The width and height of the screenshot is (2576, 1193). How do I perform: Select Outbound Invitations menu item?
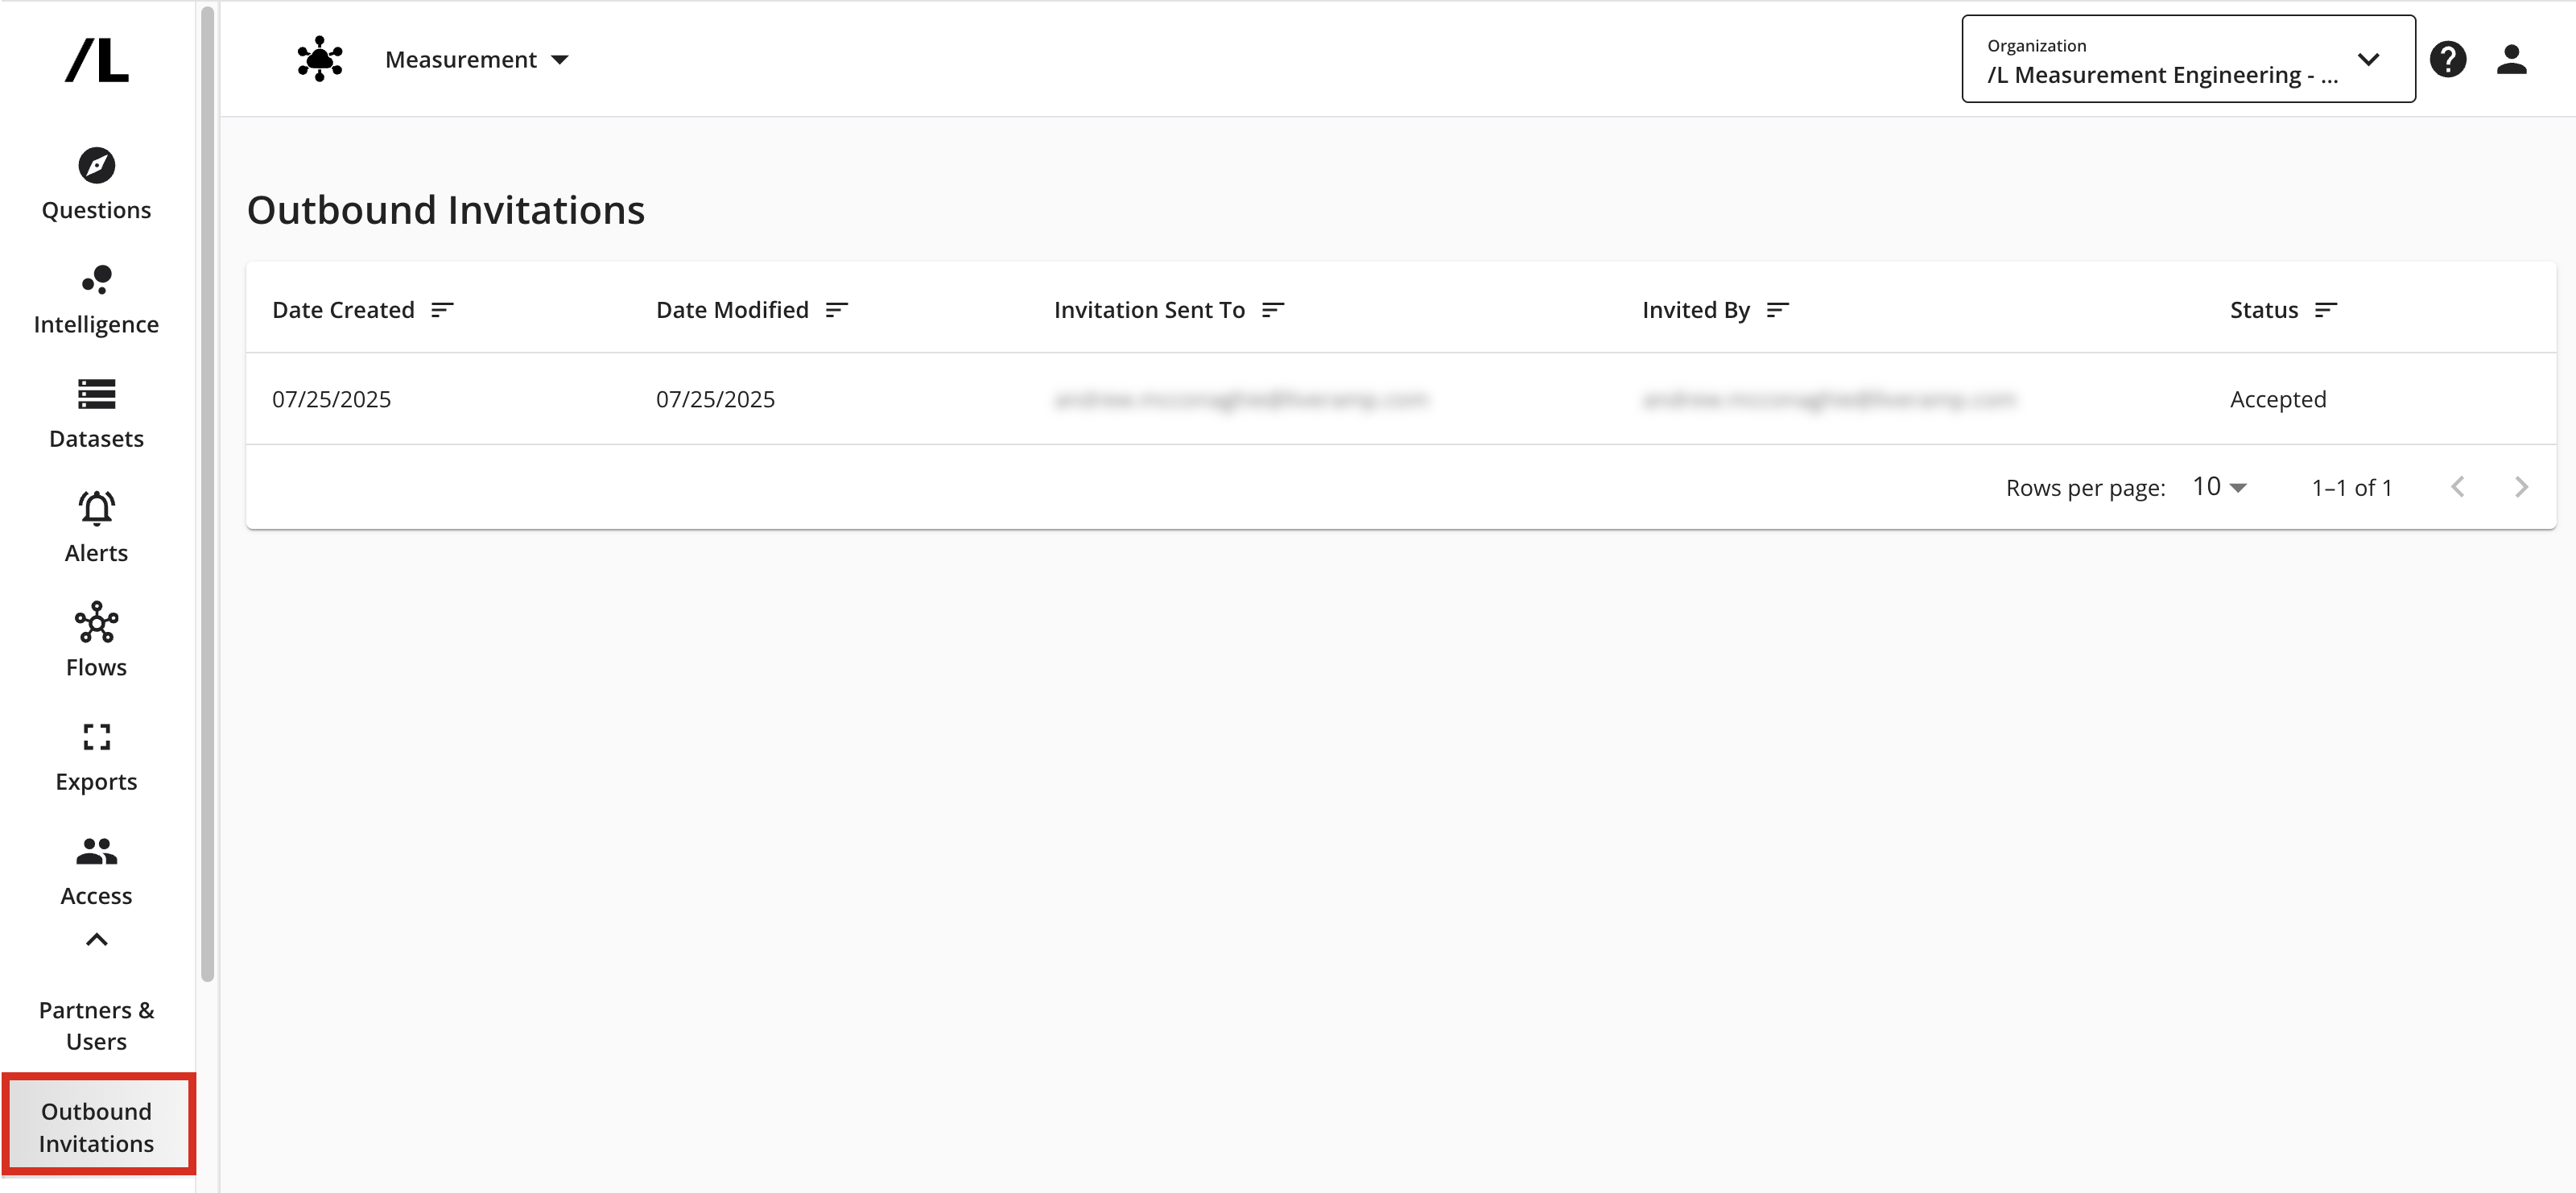96,1126
